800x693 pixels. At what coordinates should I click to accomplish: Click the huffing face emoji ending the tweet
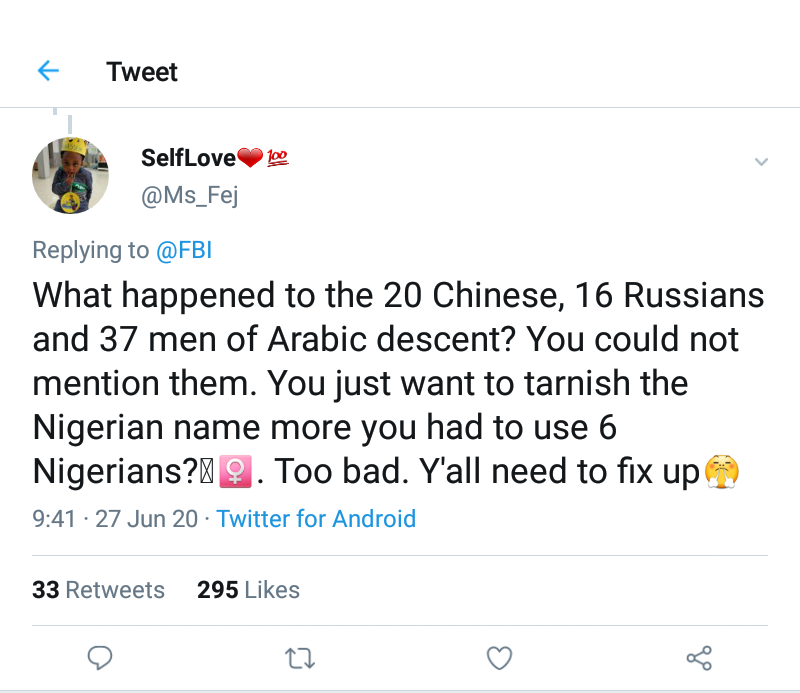(x=718, y=471)
